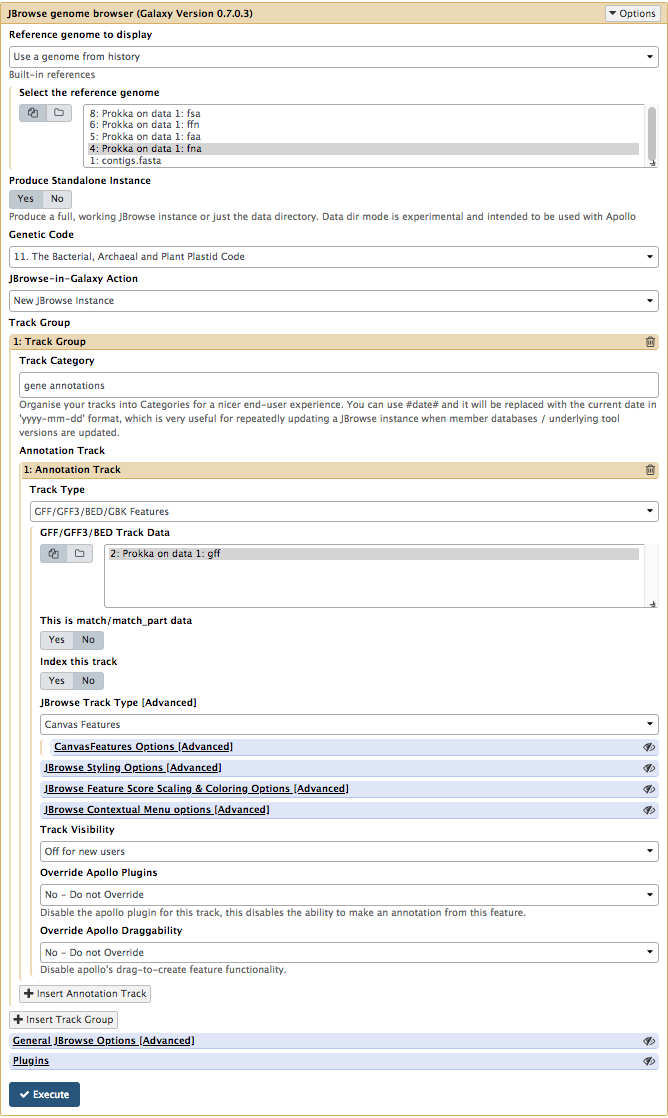This screenshot has height=1118, width=668.
Task: Set Index this track to No
Action: pyautogui.click(x=88, y=681)
